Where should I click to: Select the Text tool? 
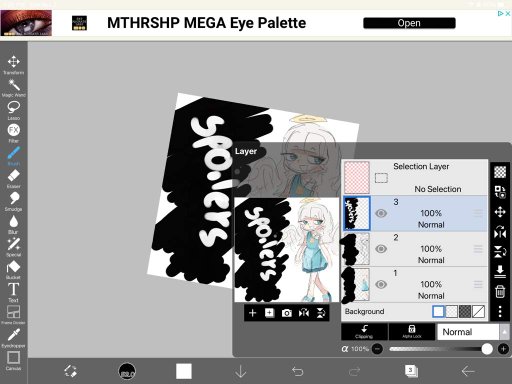click(x=14, y=293)
